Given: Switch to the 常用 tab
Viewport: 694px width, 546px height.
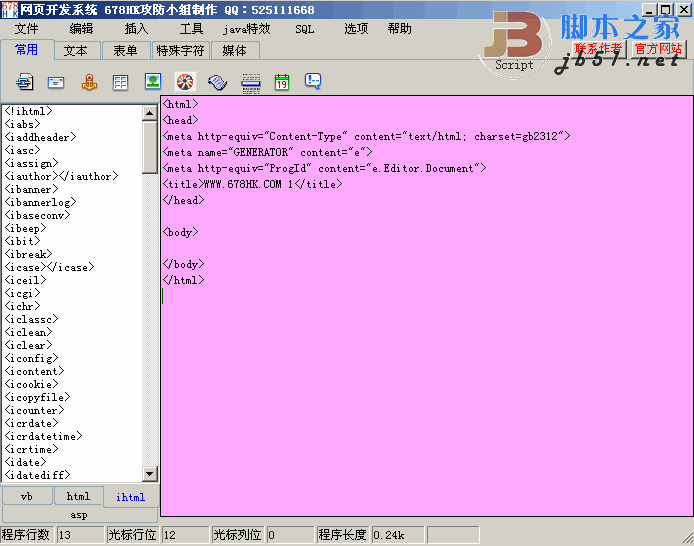Looking at the screenshot, I should coord(27,50).
